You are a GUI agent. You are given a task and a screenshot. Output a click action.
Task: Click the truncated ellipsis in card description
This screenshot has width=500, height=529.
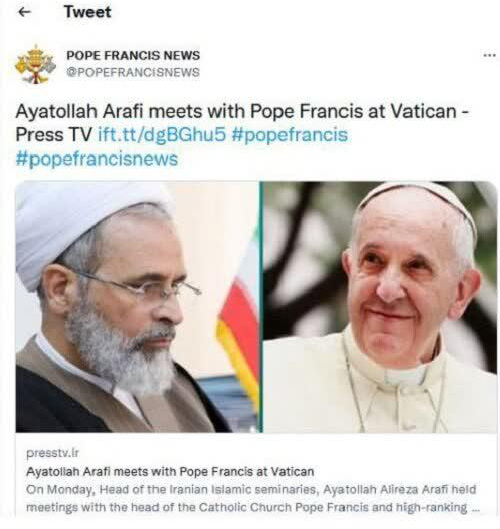[x=475, y=507]
